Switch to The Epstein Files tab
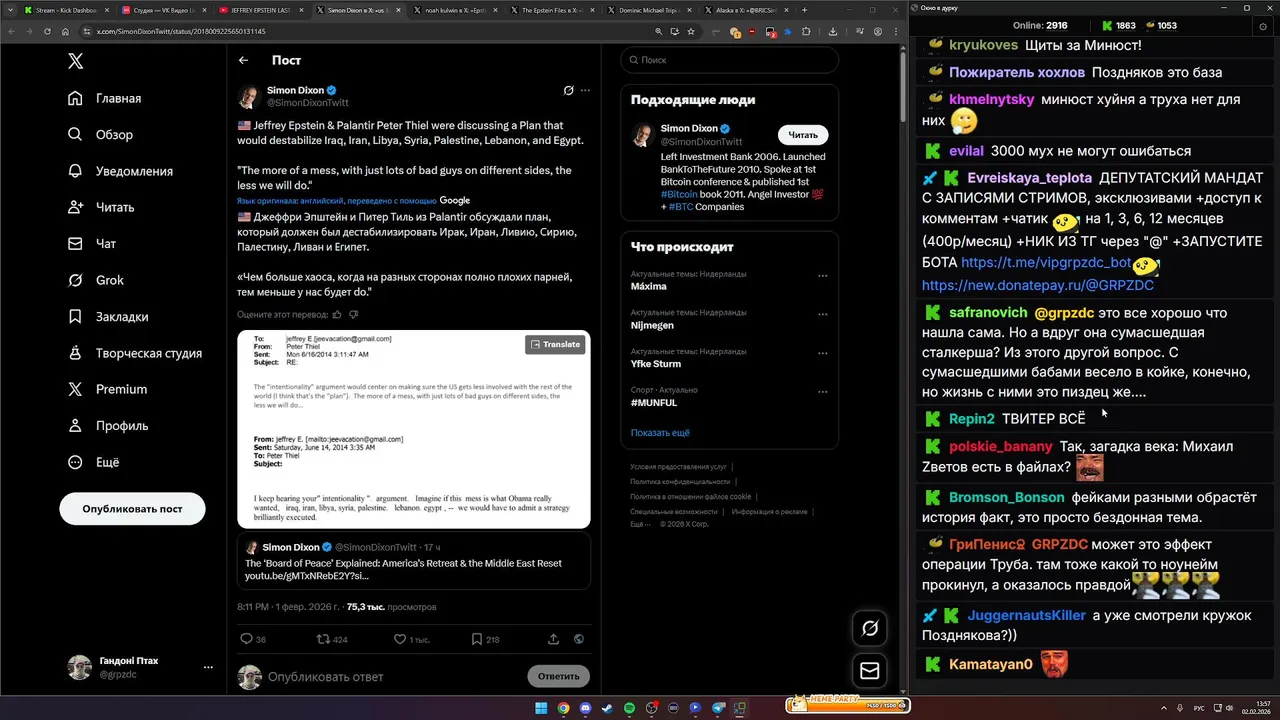This screenshot has height=720, width=1280. (551, 10)
